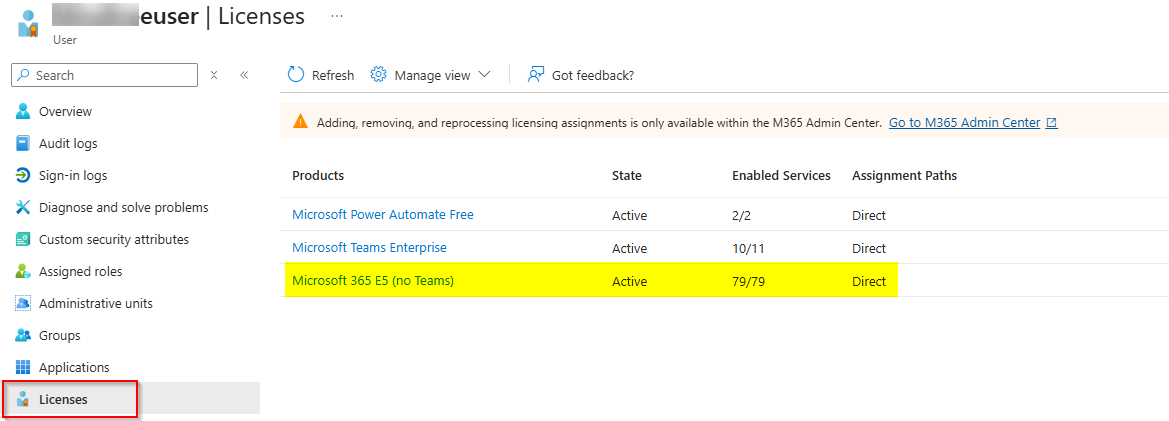Click the Overview person icon
Screen dimensions: 1169x421
coord(24,111)
